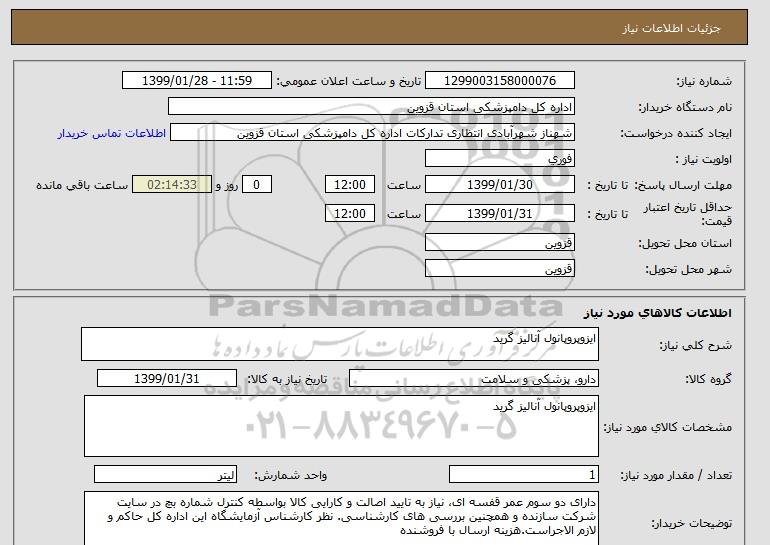Select the buyer organization name field
This screenshot has height=545, width=770.
[371, 107]
